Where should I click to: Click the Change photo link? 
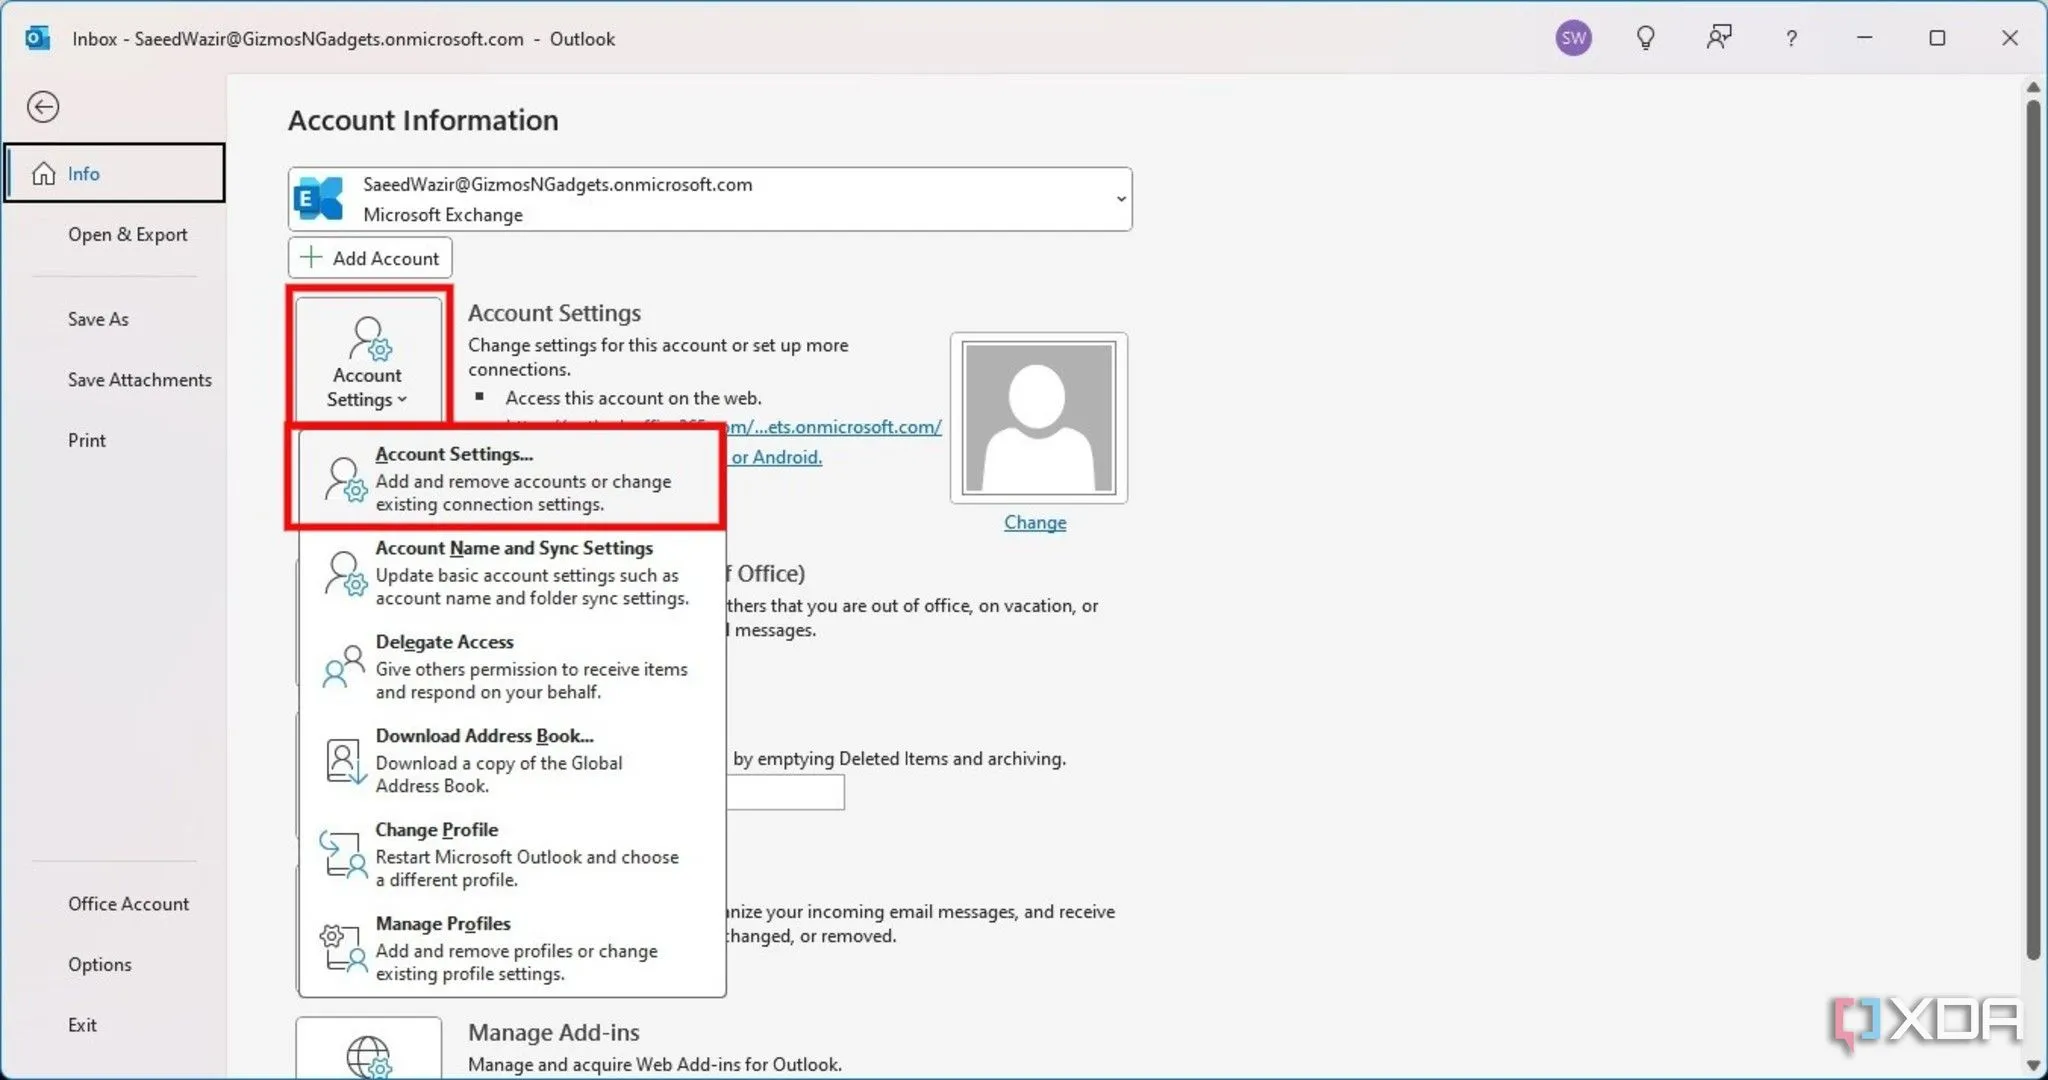click(x=1035, y=522)
